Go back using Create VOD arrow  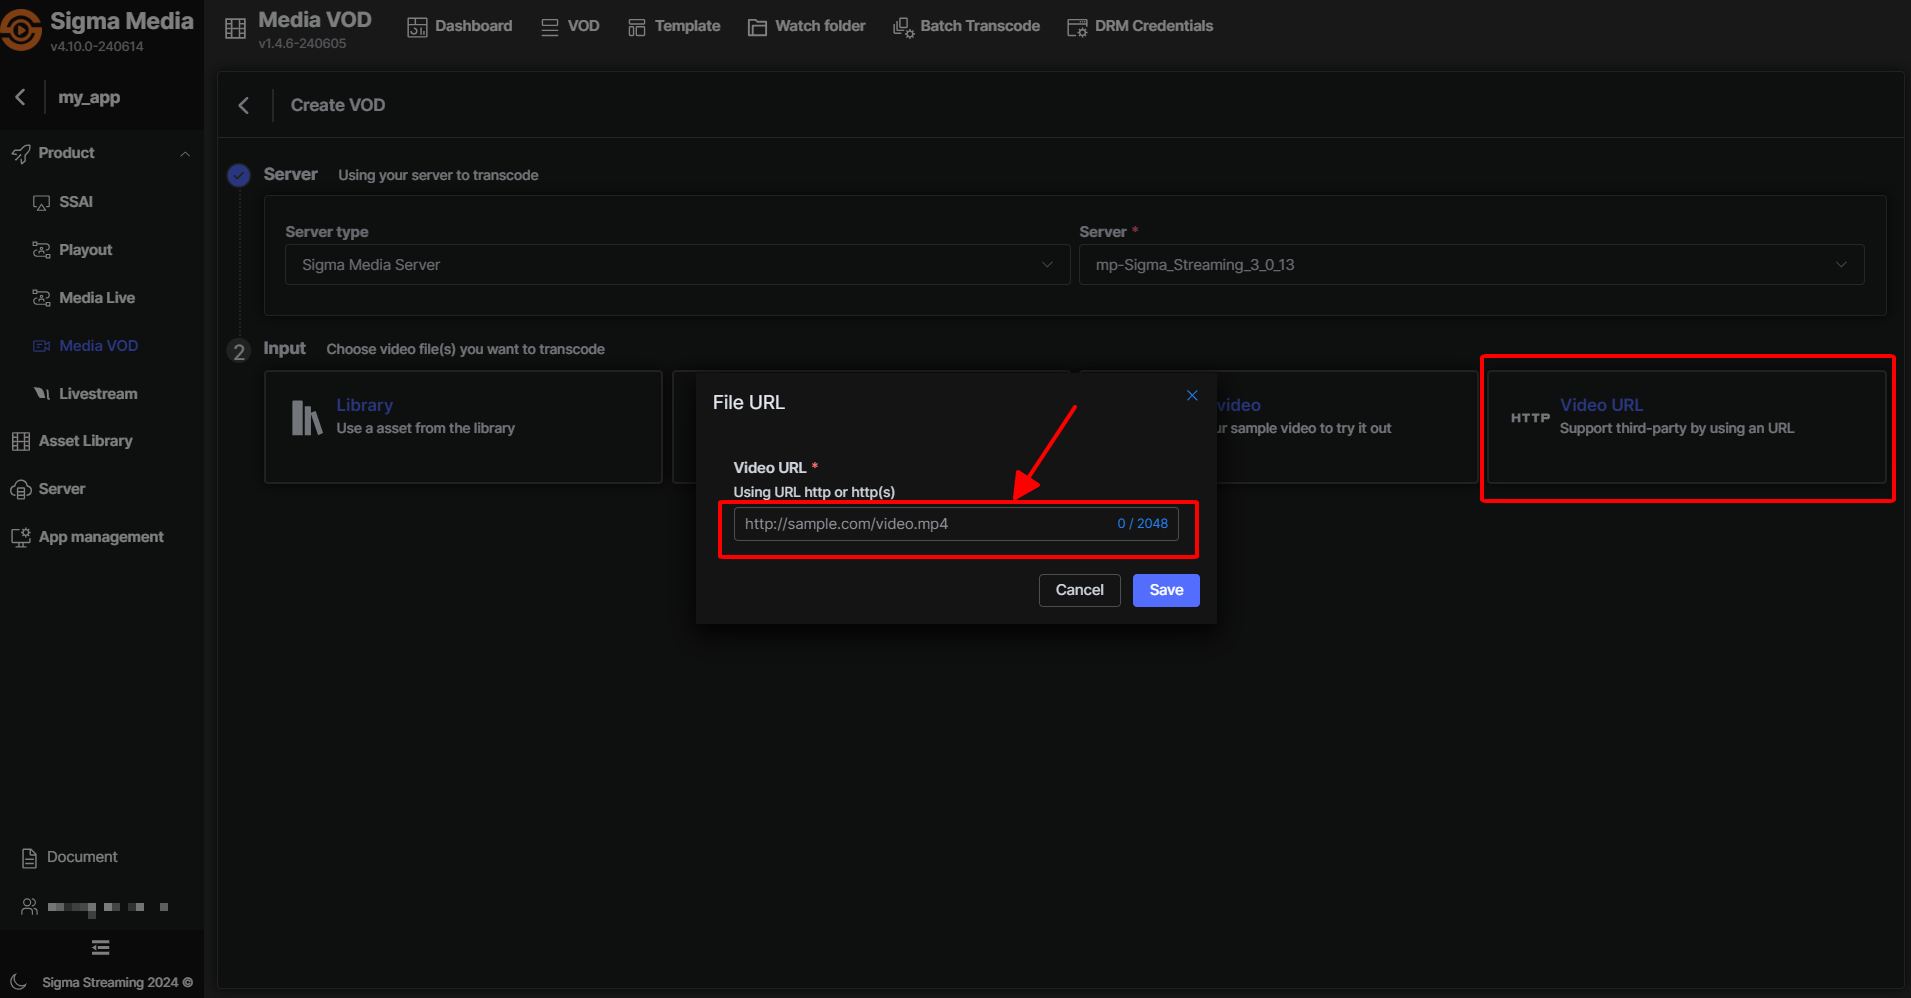pos(243,105)
